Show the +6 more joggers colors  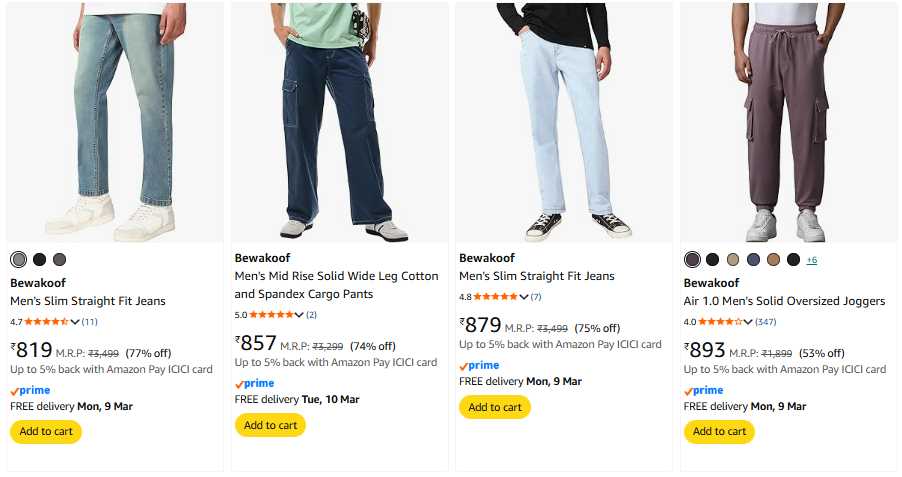tap(812, 260)
